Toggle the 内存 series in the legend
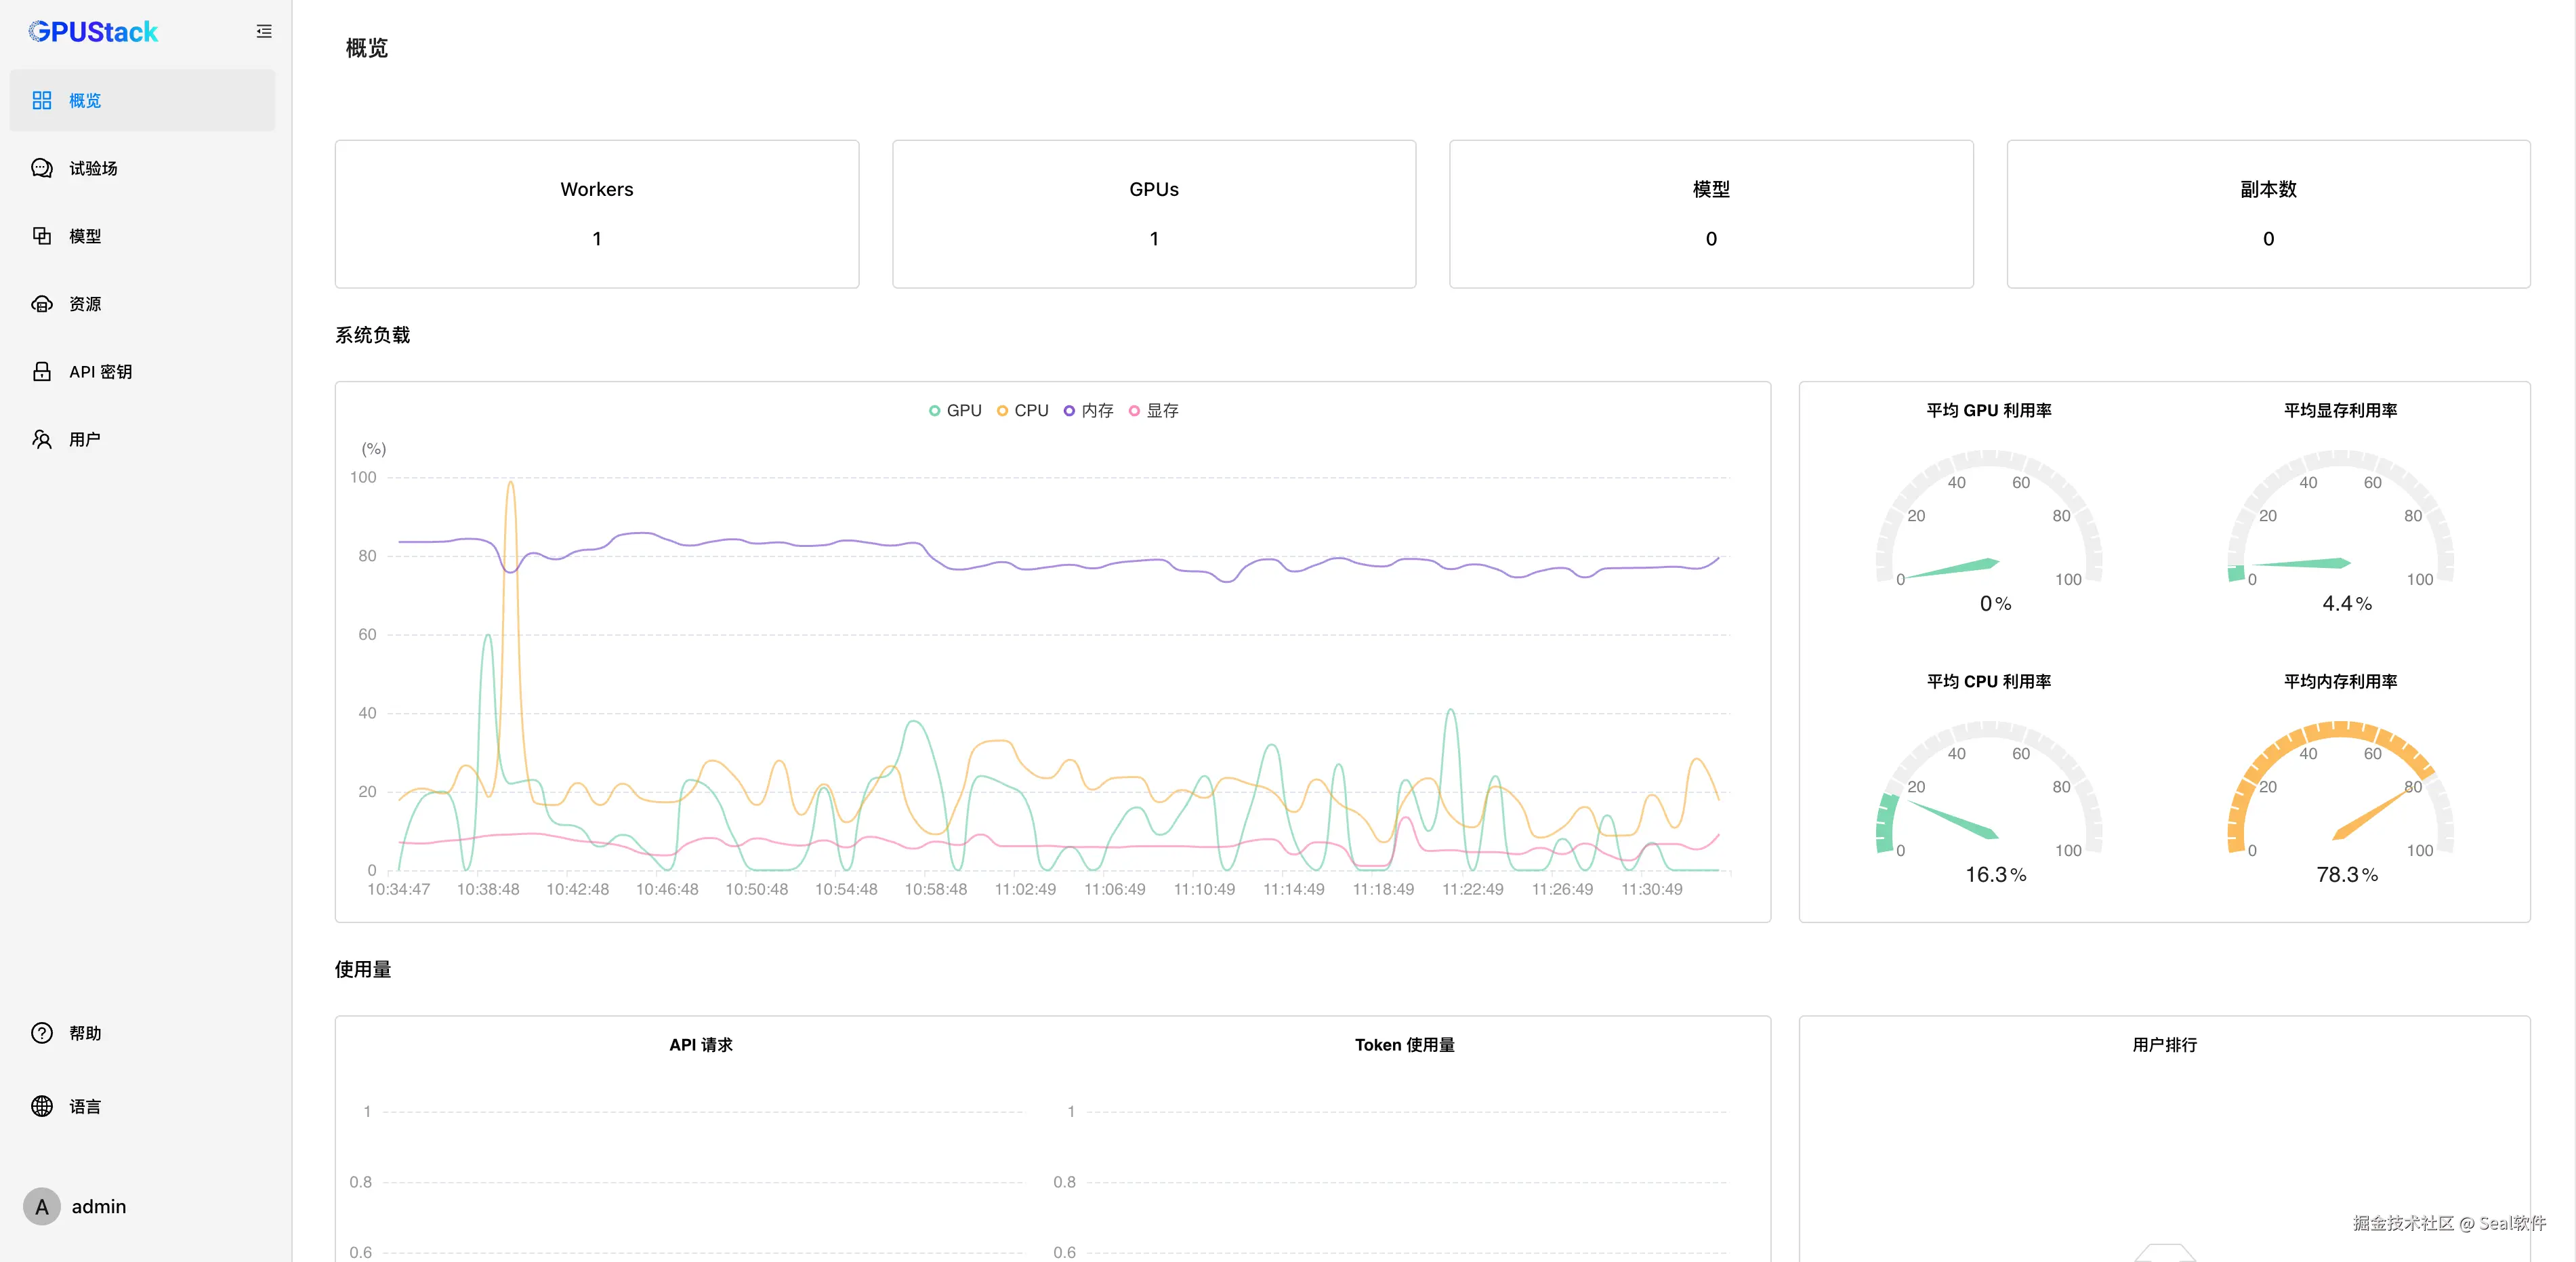2576x1262 pixels. pos(1088,411)
